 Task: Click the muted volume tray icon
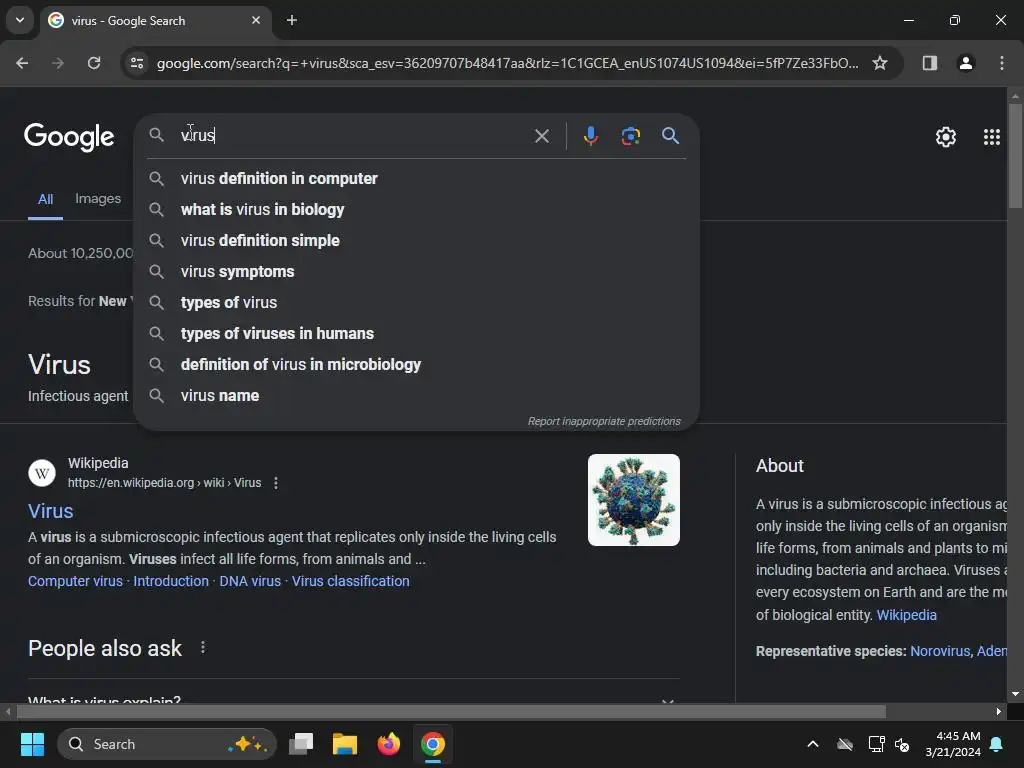902,744
